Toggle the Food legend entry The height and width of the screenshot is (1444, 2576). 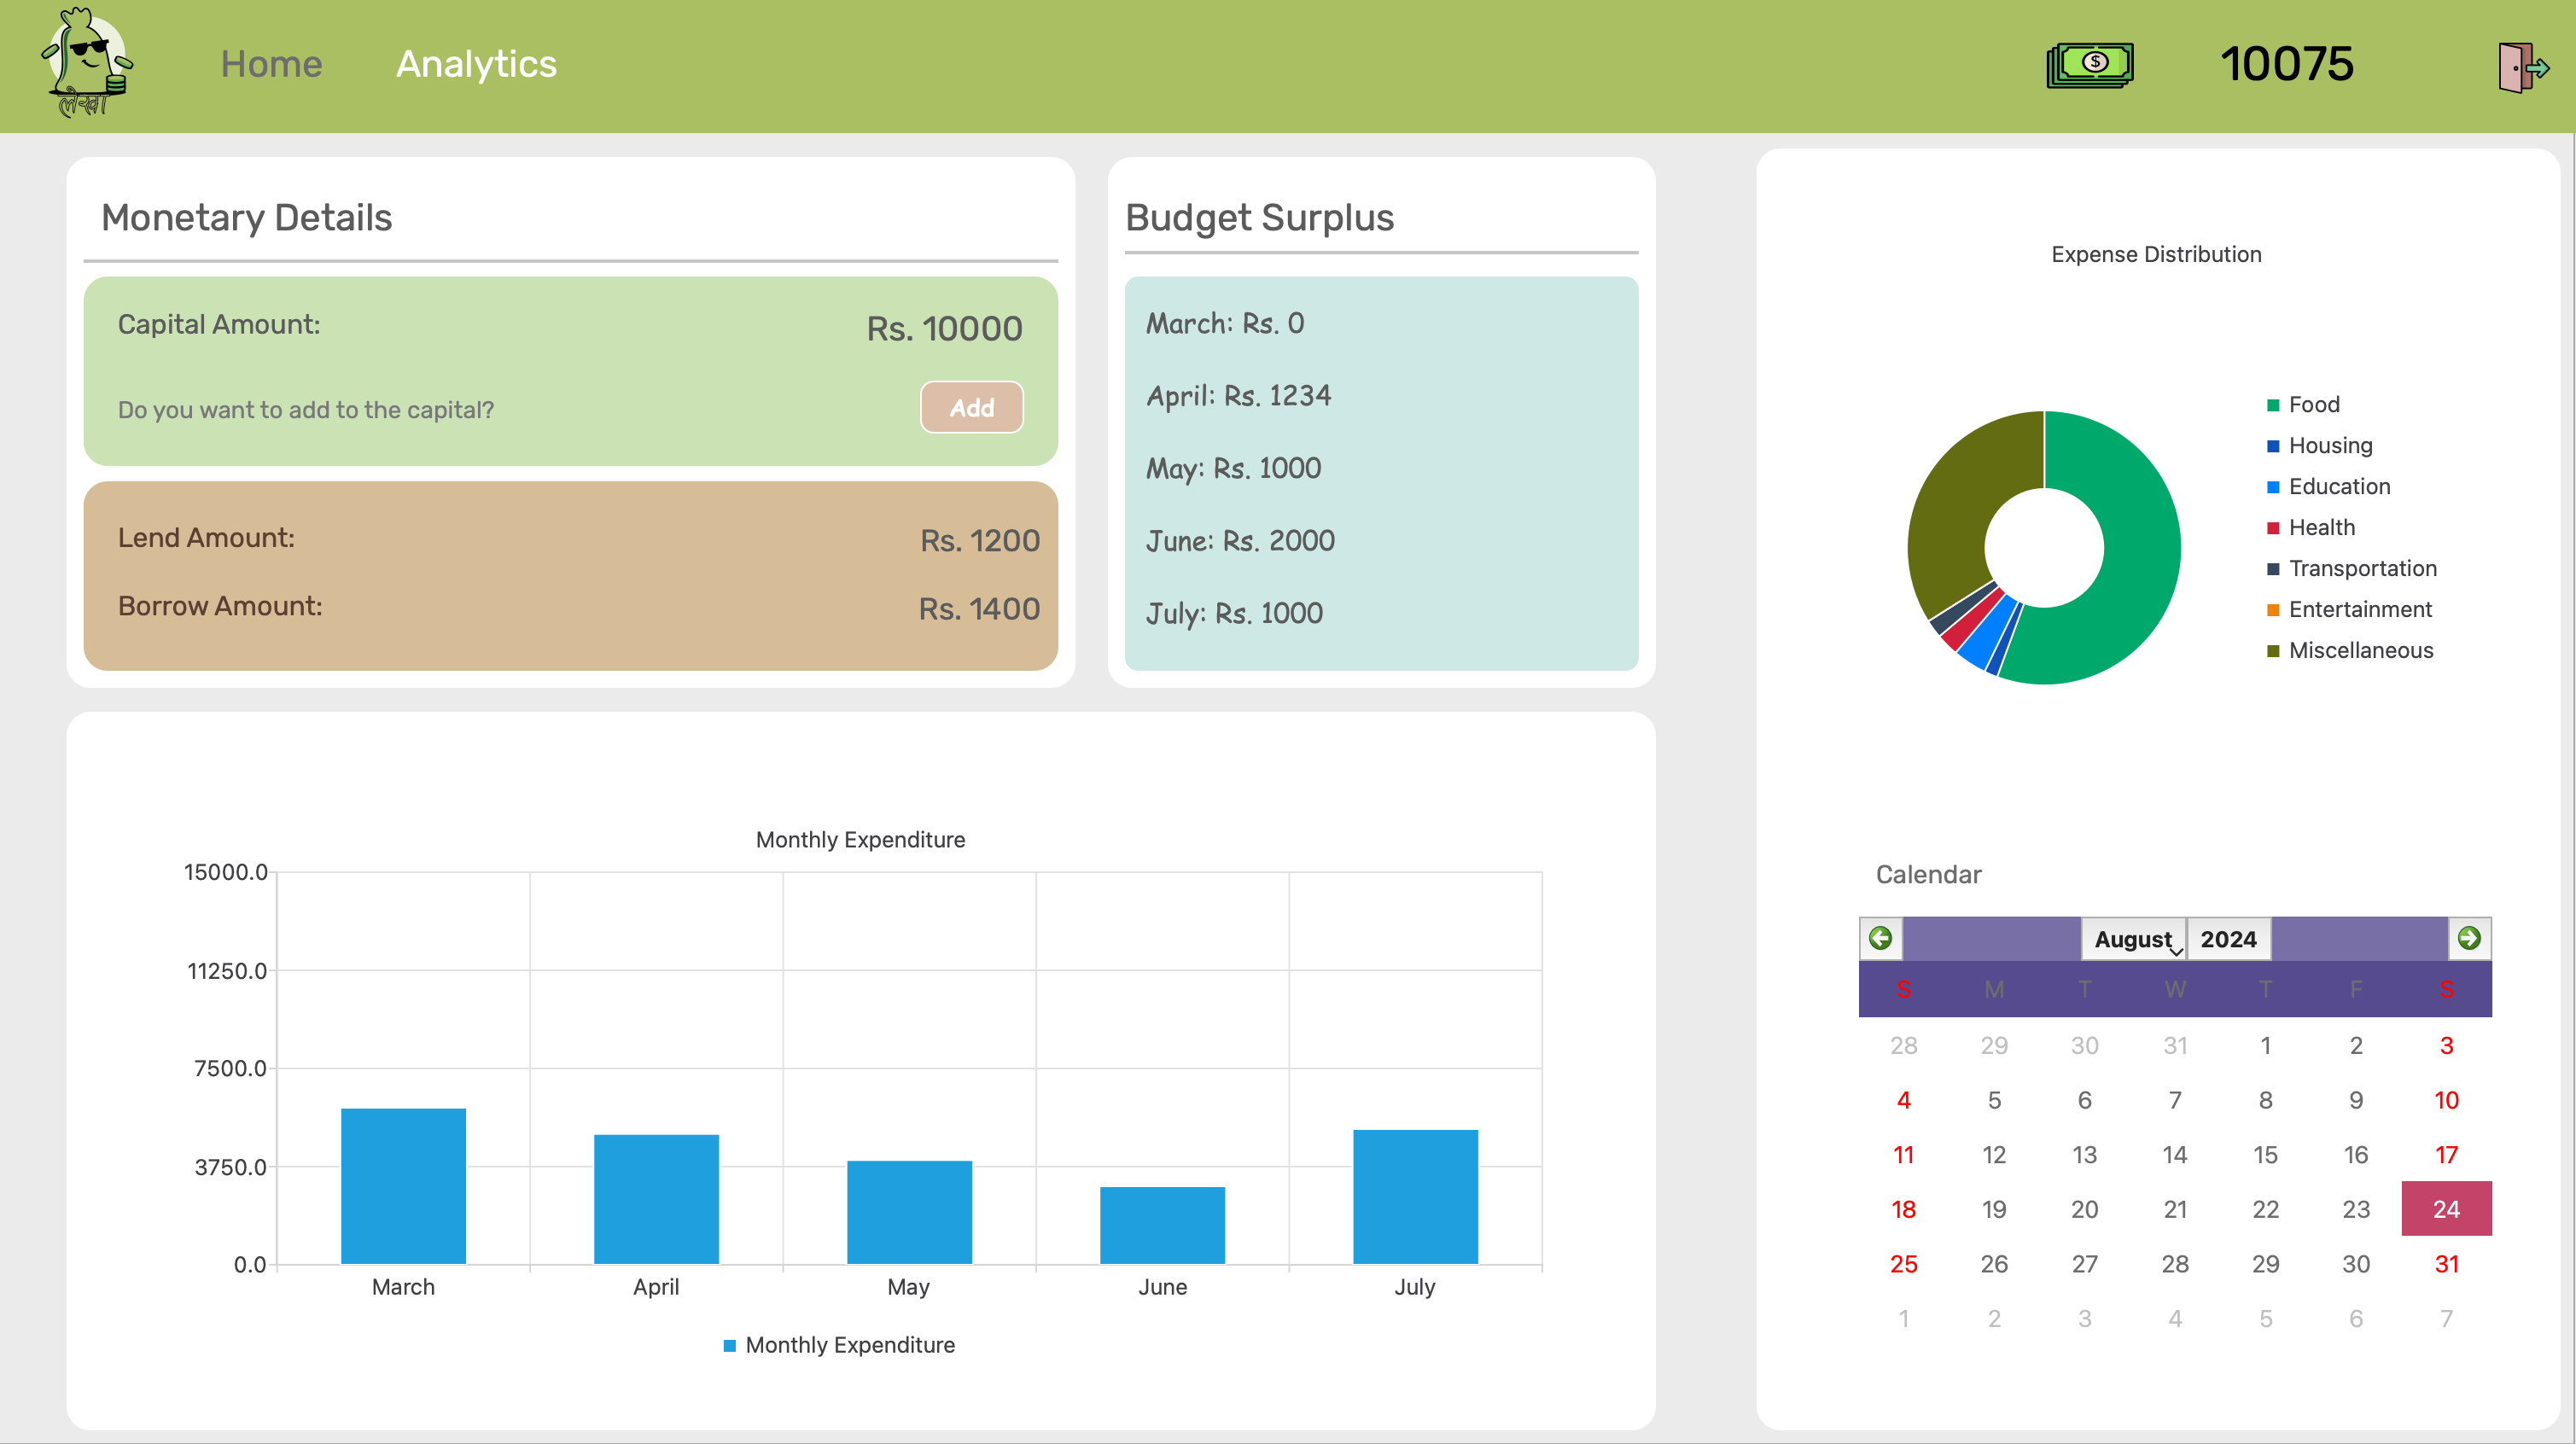[x=2314, y=404]
